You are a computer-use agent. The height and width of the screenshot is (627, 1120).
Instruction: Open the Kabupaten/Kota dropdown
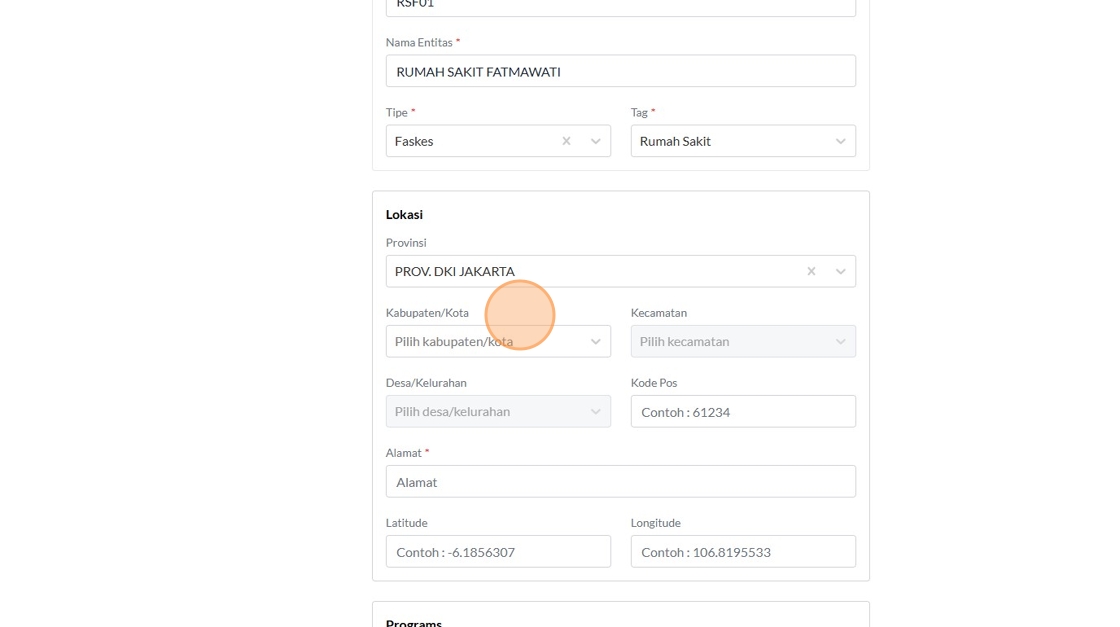click(x=480, y=341)
